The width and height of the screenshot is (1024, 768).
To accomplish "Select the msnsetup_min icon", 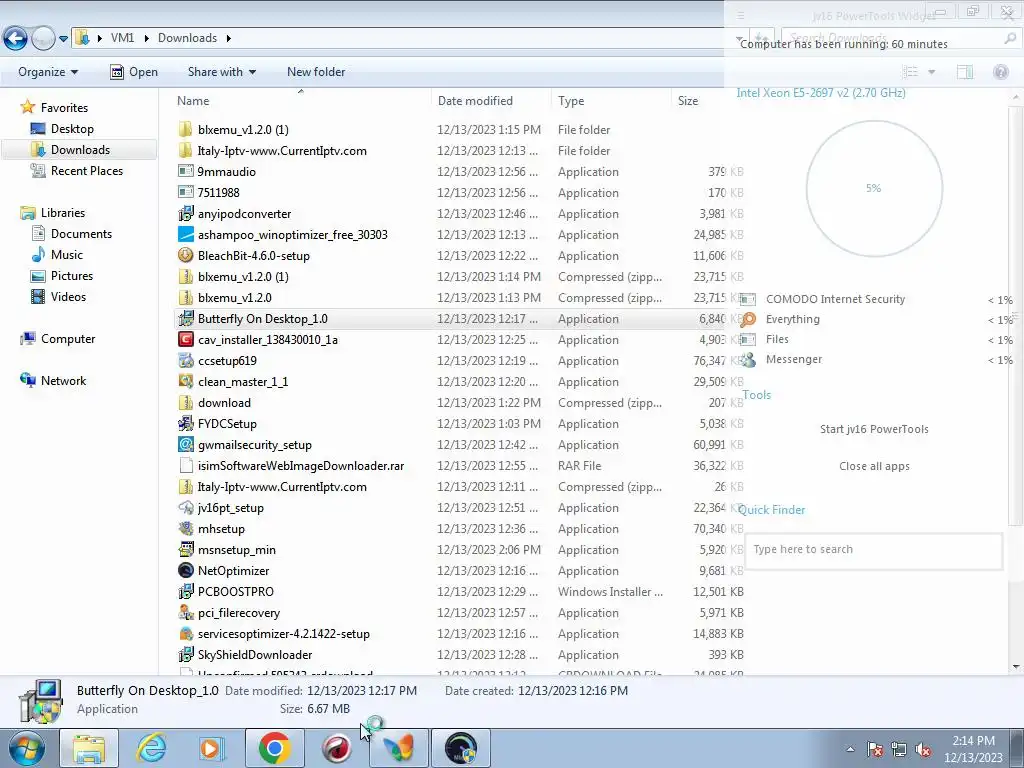I will pos(186,549).
